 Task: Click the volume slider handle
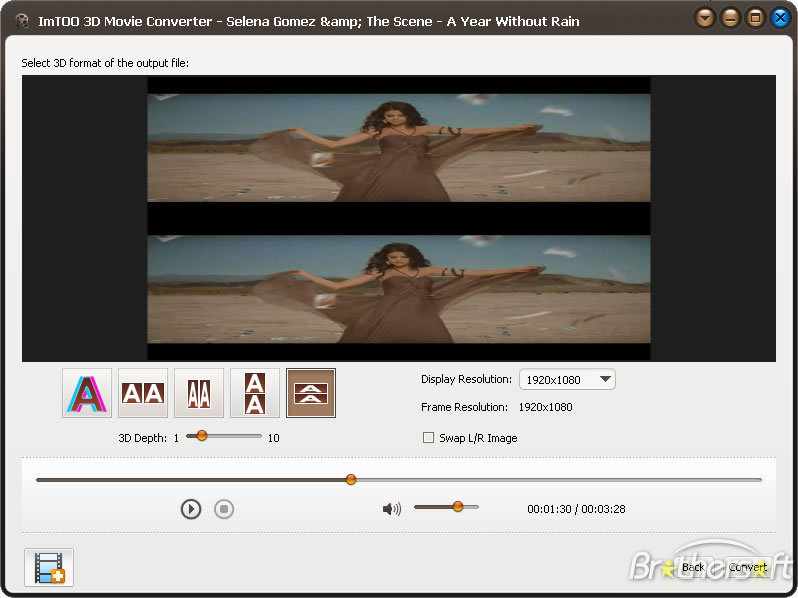pyautogui.click(x=458, y=506)
